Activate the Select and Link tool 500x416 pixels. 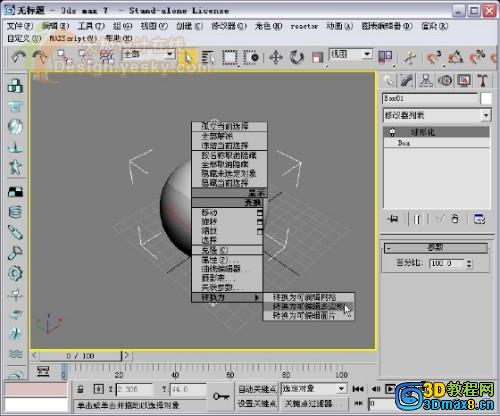(64, 57)
